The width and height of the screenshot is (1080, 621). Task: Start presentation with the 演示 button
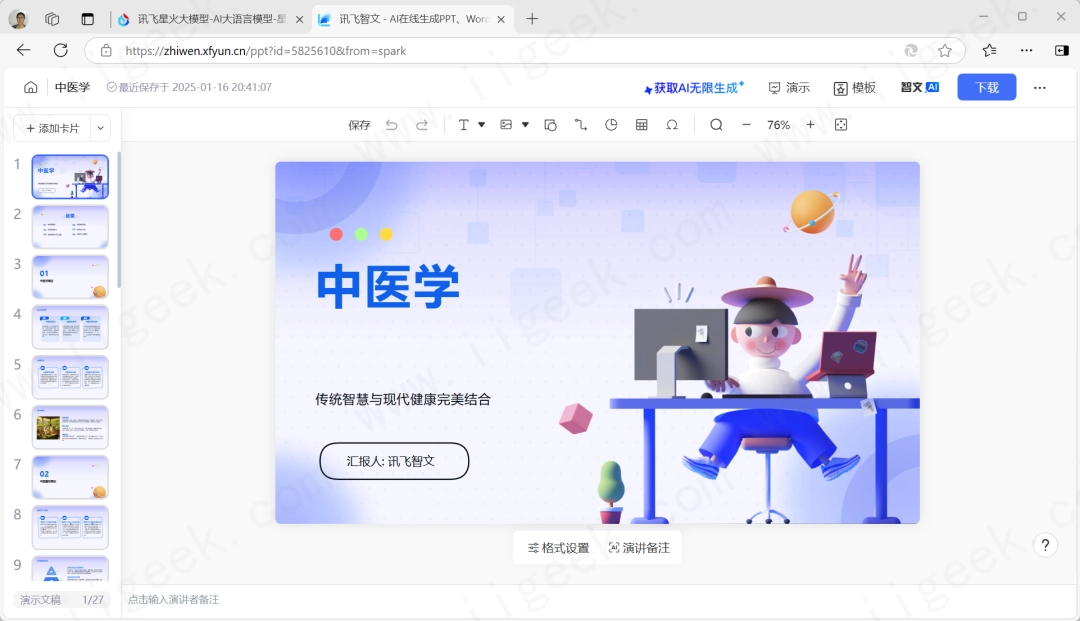point(789,88)
